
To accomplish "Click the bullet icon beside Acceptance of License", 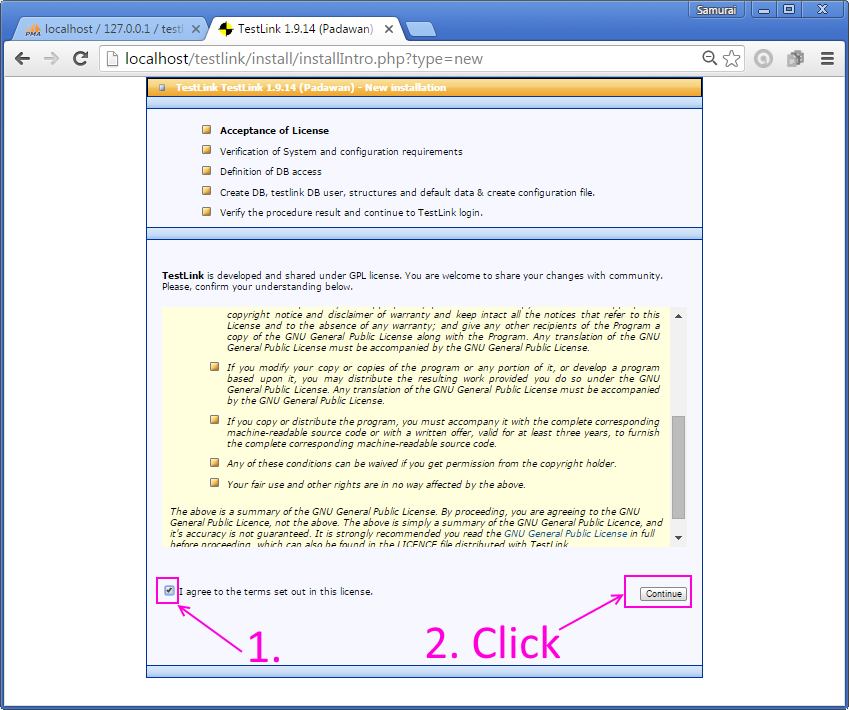I will click(206, 129).
